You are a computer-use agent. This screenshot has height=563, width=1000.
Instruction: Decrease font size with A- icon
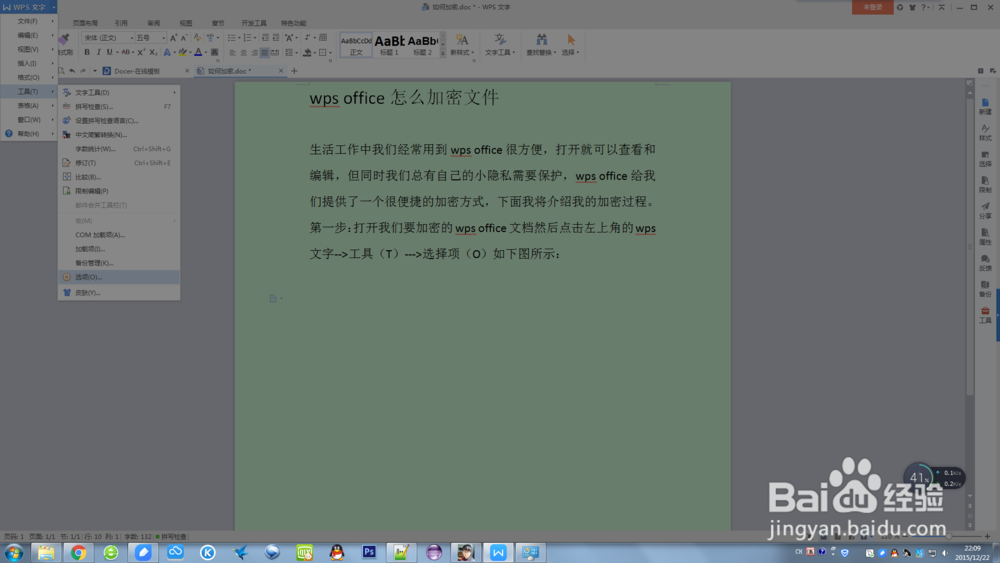tap(184, 38)
